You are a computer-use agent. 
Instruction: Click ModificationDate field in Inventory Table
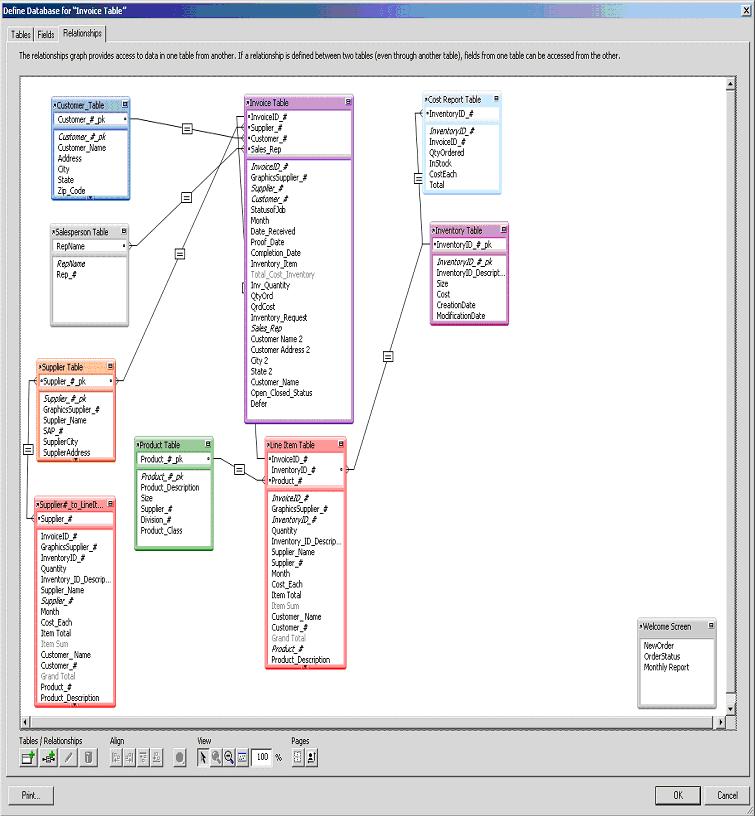click(460, 316)
